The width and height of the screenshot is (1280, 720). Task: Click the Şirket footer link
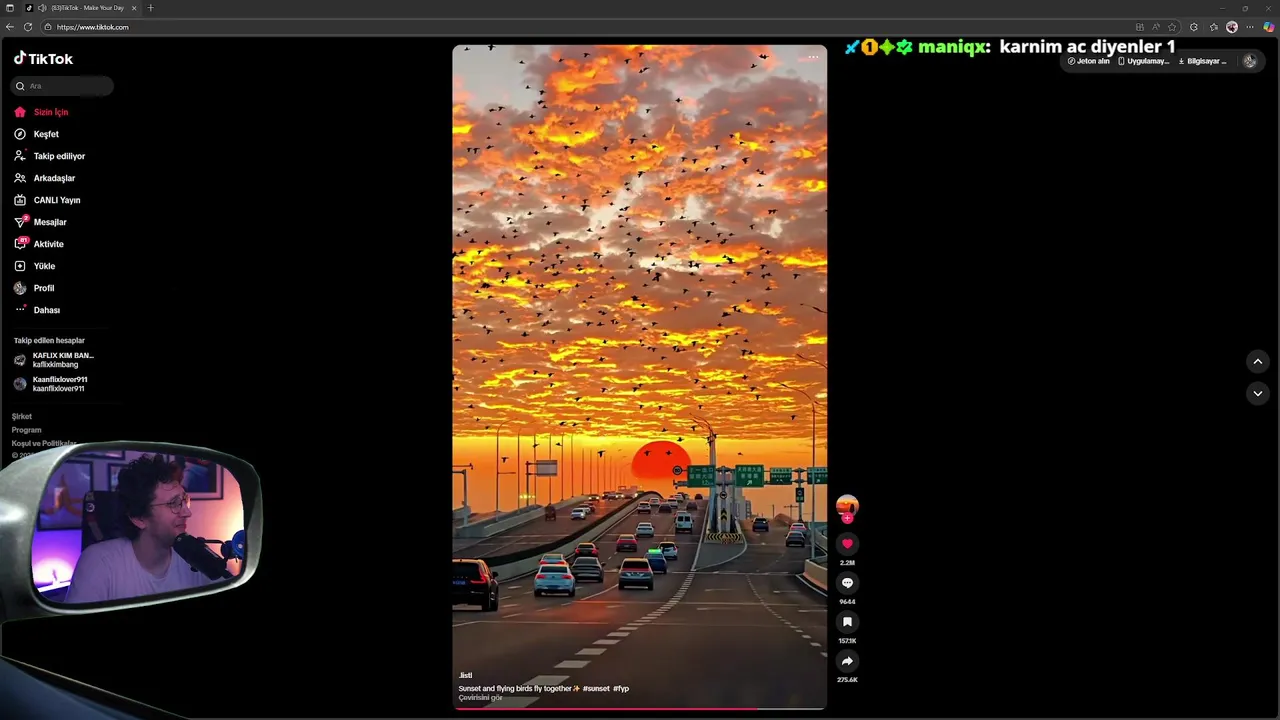pyautogui.click(x=22, y=416)
